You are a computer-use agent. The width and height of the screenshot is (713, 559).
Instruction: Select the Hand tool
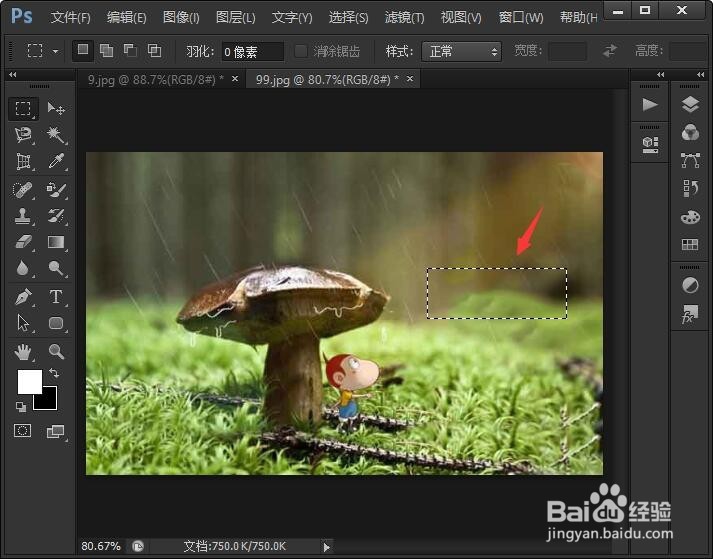tap(23, 352)
